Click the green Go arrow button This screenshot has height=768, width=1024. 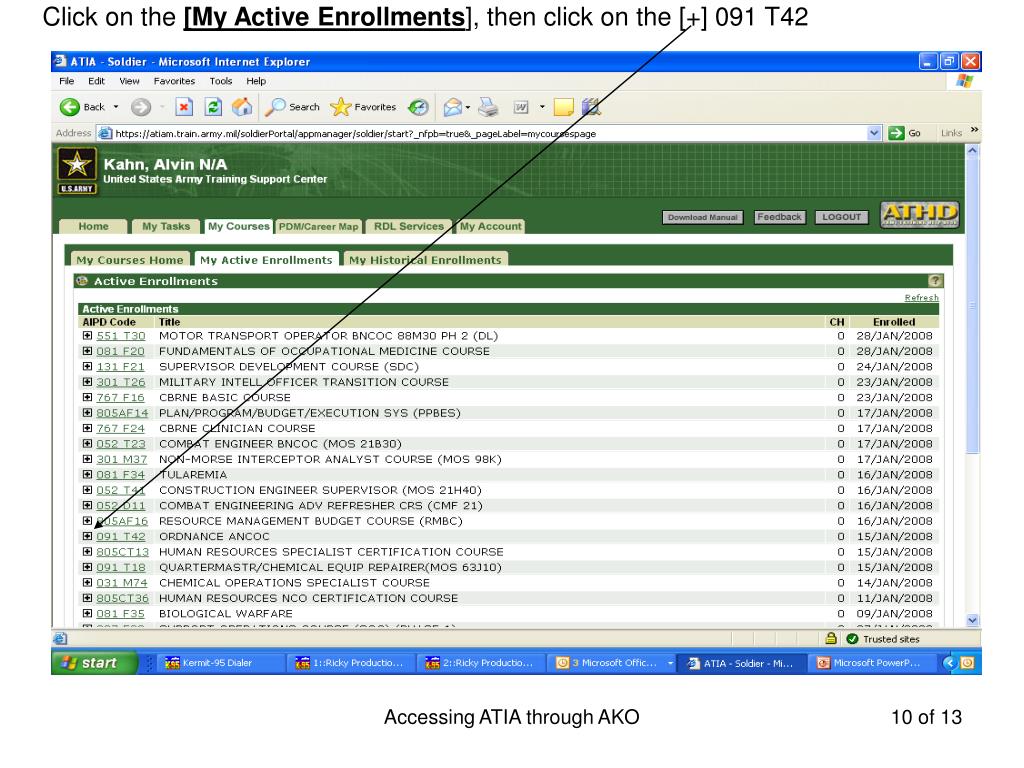(897, 133)
